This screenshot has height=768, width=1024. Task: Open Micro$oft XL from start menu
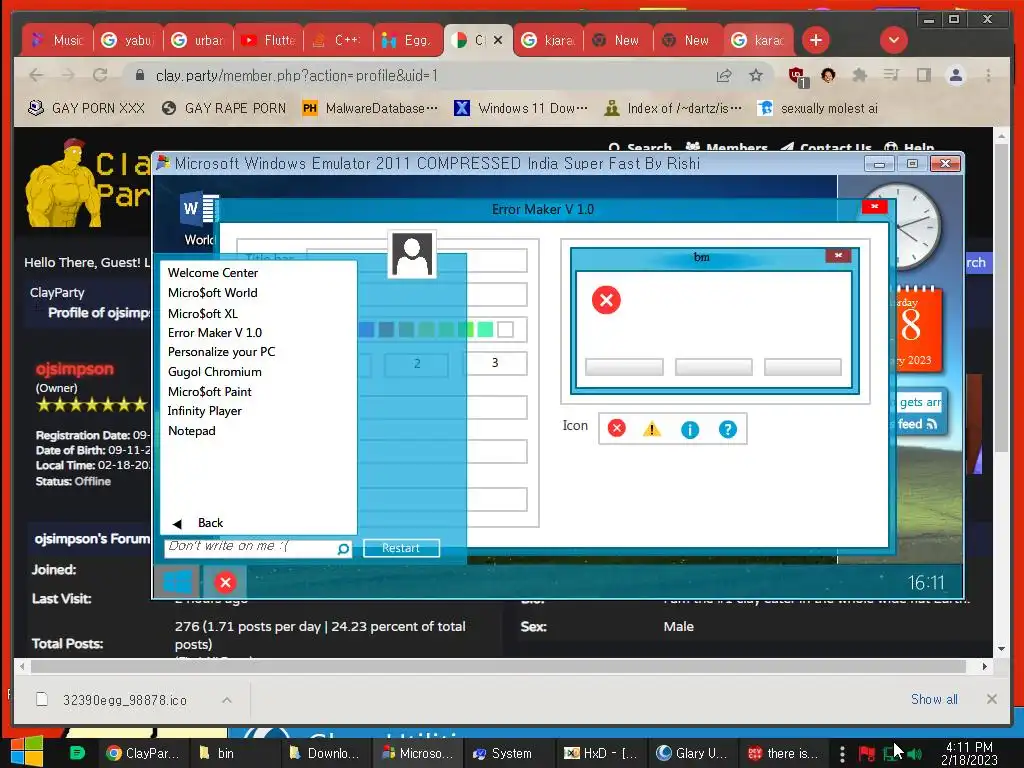pos(202,313)
